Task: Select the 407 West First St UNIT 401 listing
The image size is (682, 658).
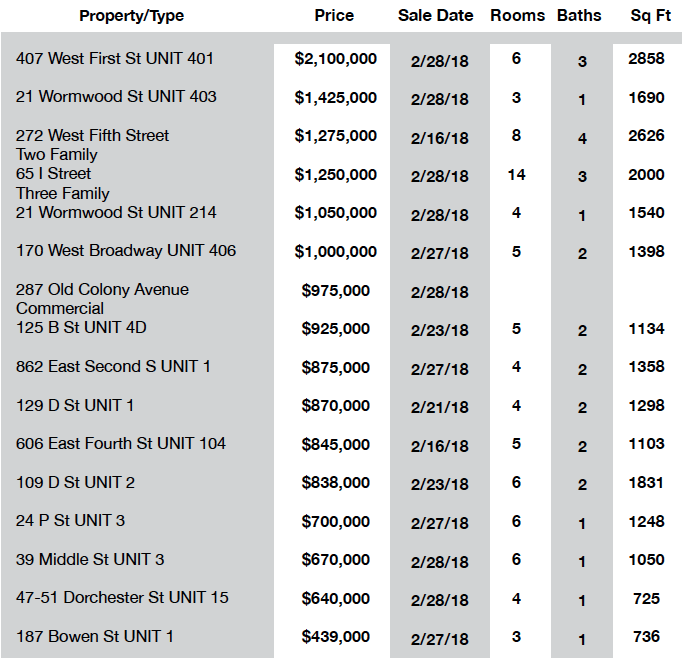Action: pos(114,58)
